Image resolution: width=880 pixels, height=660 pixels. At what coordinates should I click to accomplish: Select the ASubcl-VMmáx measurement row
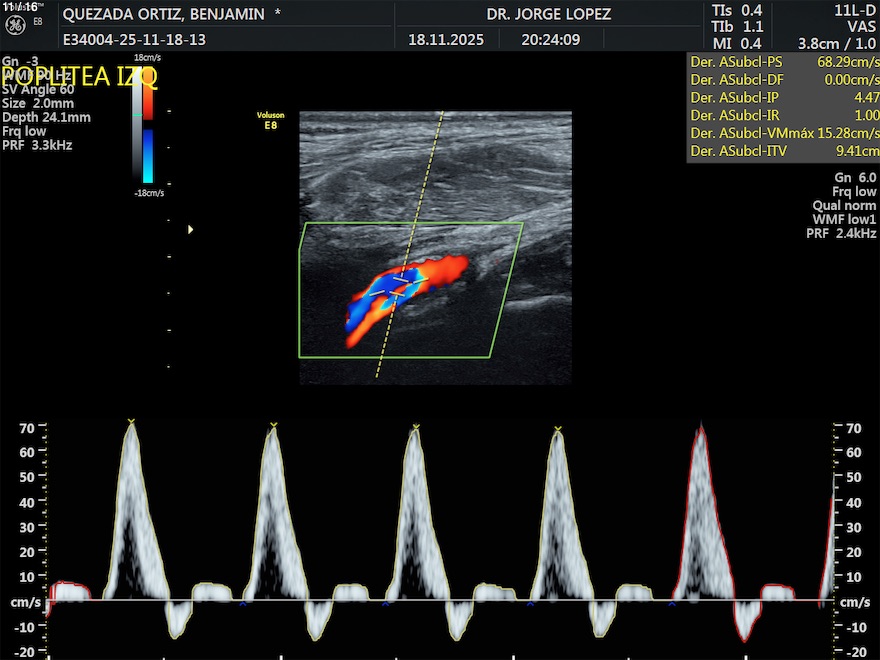click(x=784, y=133)
